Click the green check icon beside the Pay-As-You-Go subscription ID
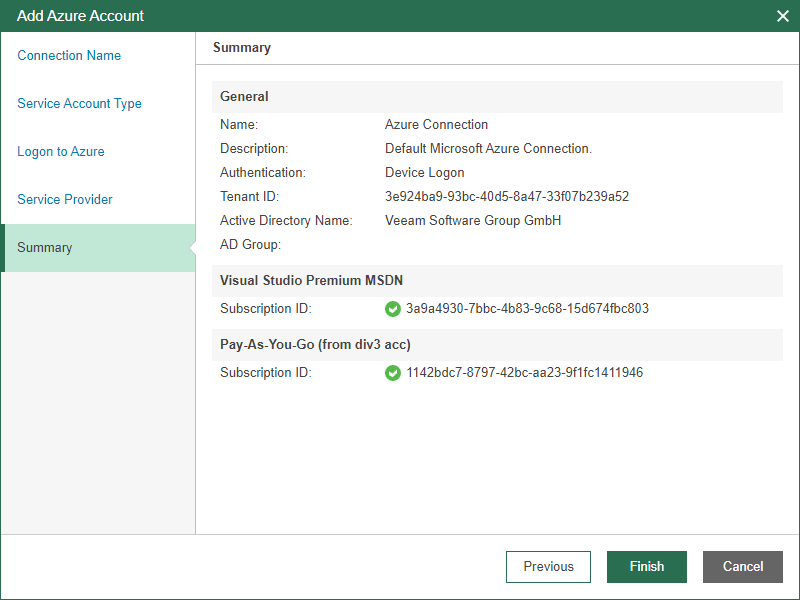Screen dimensions: 800x600 coord(393,373)
